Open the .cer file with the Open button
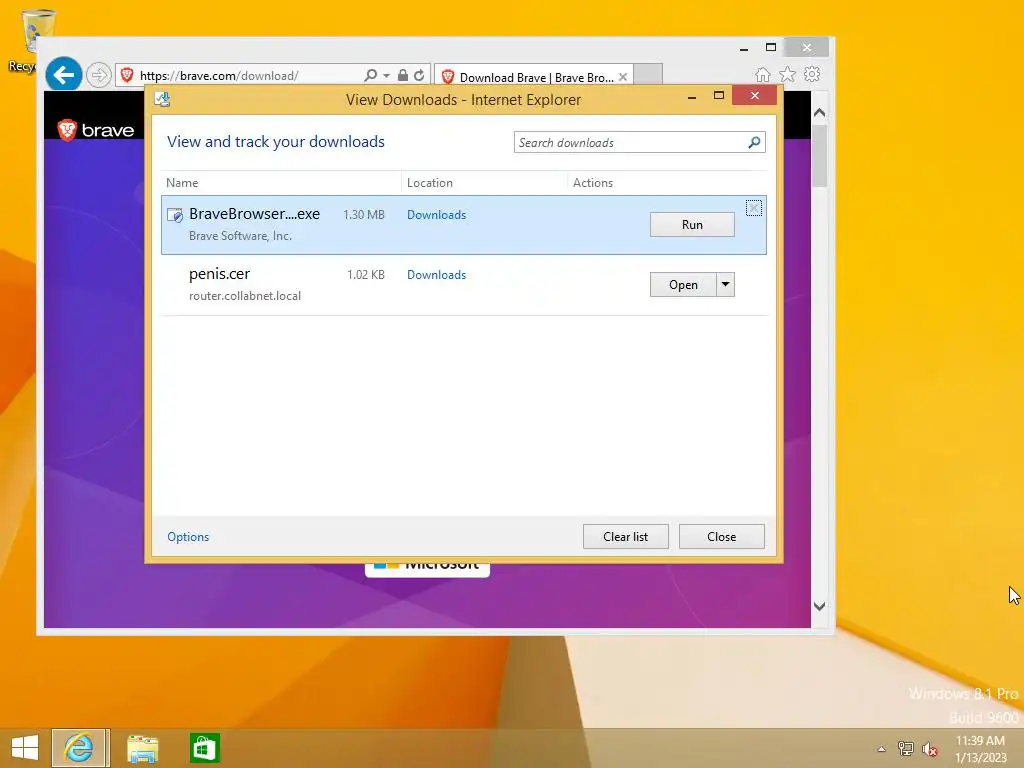The width and height of the screenshot is (1024, 768). [x=683, y=285]
